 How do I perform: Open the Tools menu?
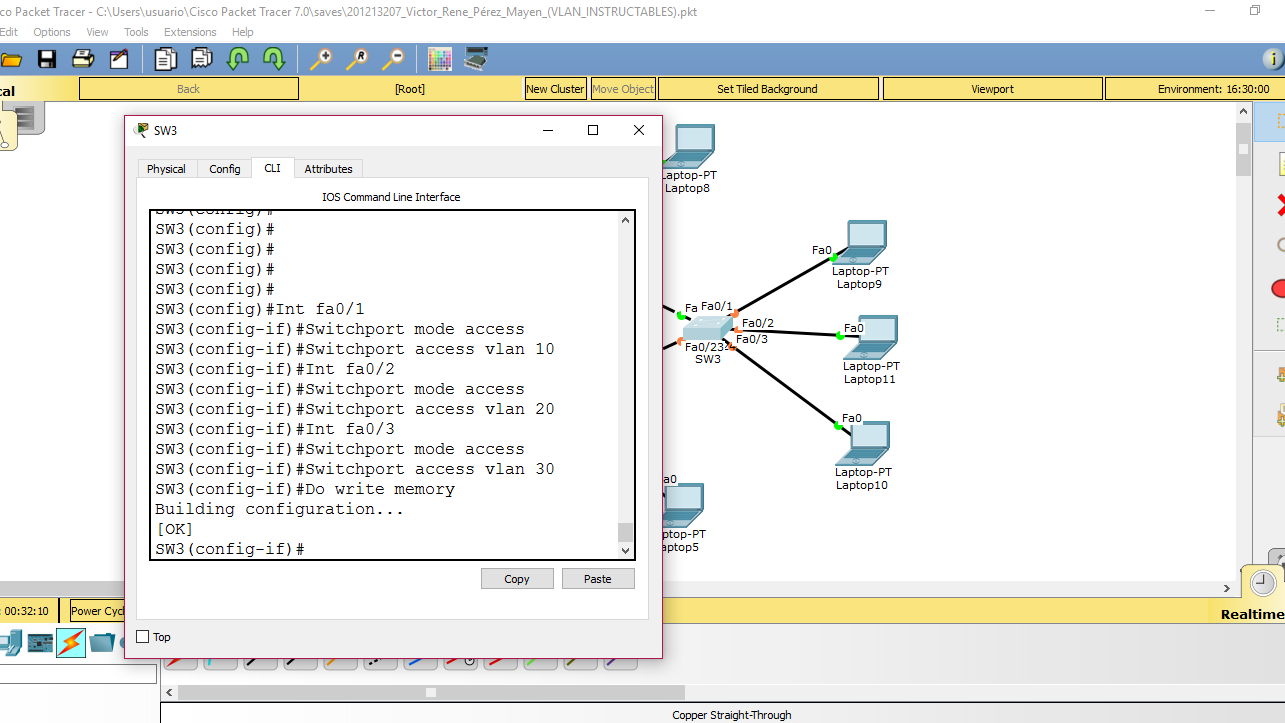click(x=136, y=32)
